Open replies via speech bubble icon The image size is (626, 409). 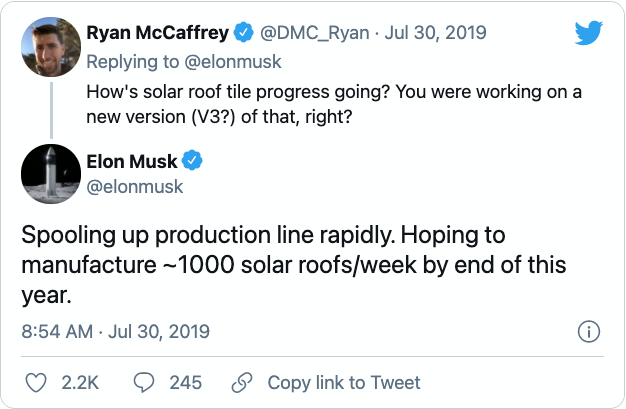pyautogui.click(x=145, y=382)
